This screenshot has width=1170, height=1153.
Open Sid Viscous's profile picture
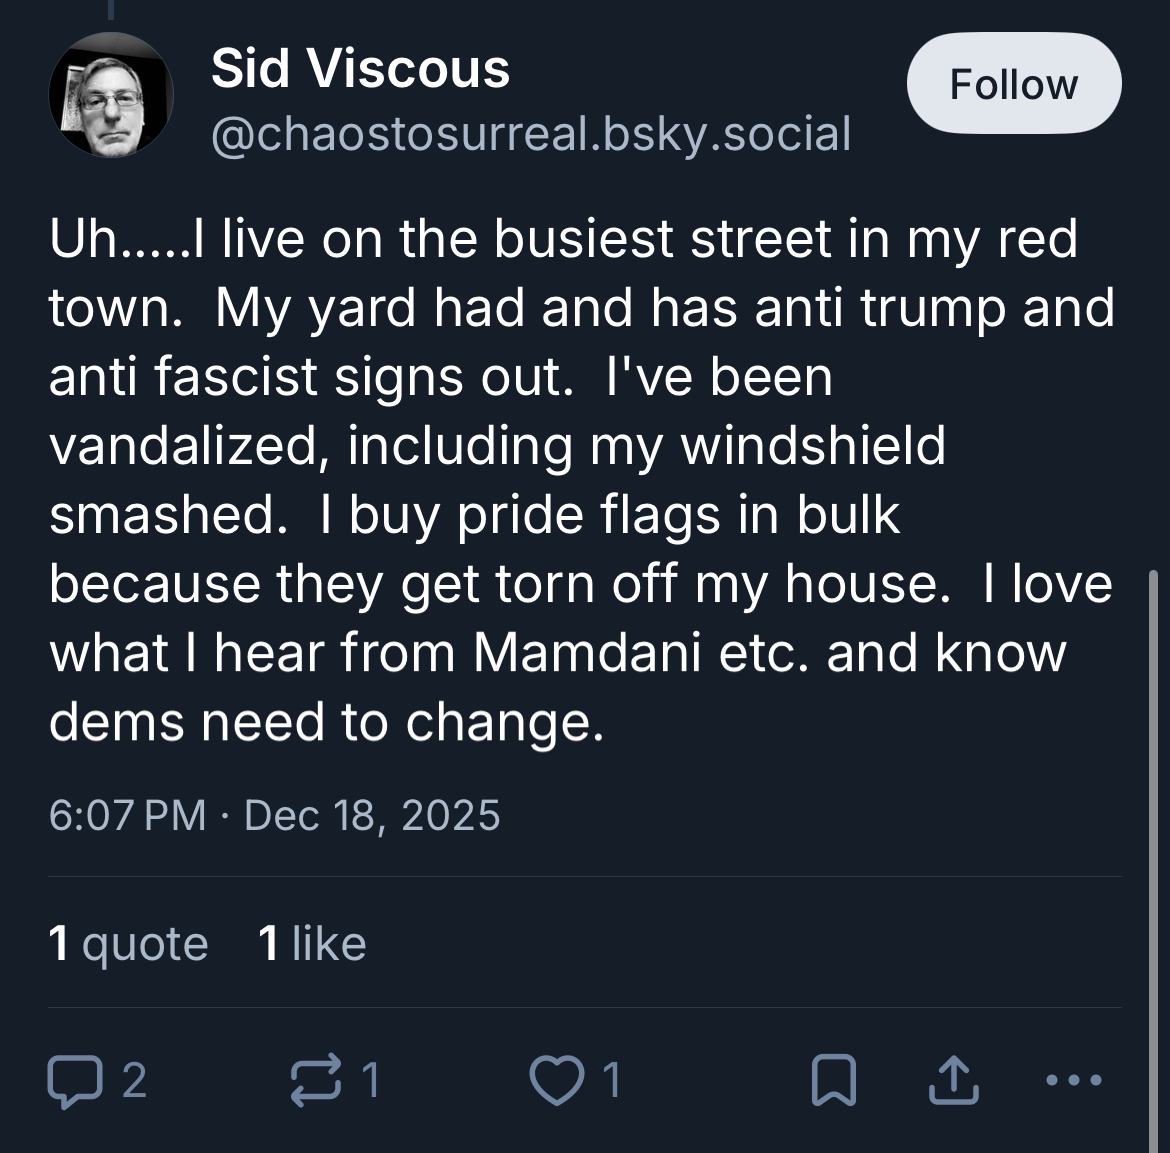pyautogui.click(x=111, y=96)
